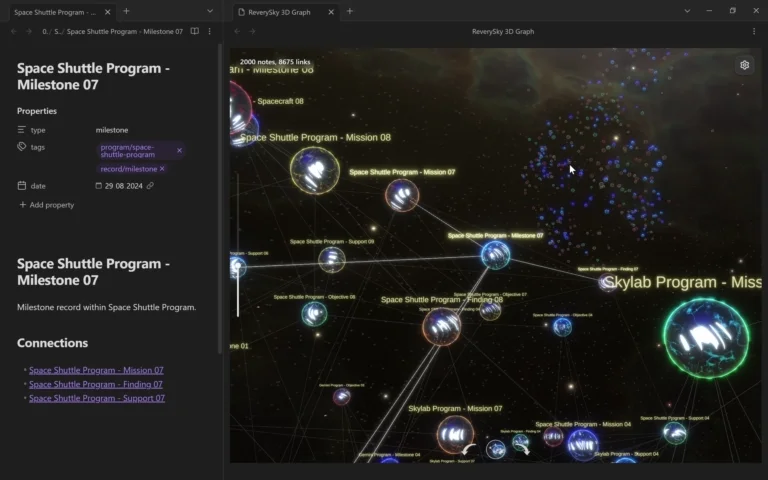Remove the program/space-shuttle-program tag
This screenshot has width=768, height=480.
tap(179, 150)
